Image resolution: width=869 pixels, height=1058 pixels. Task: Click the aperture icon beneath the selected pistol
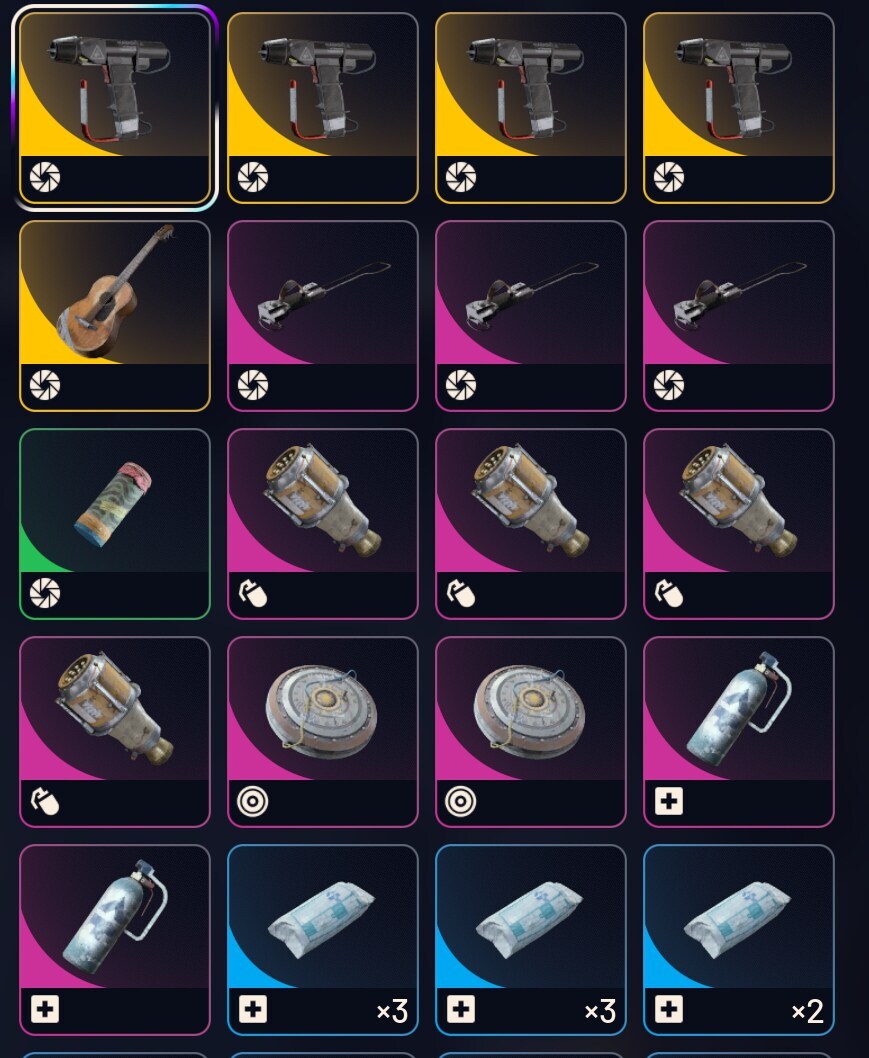pos(45,177)
